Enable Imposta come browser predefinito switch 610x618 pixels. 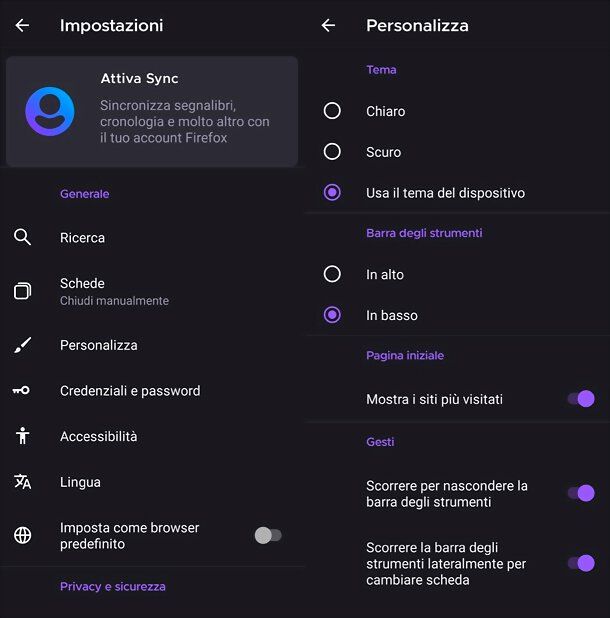point(268,535)
